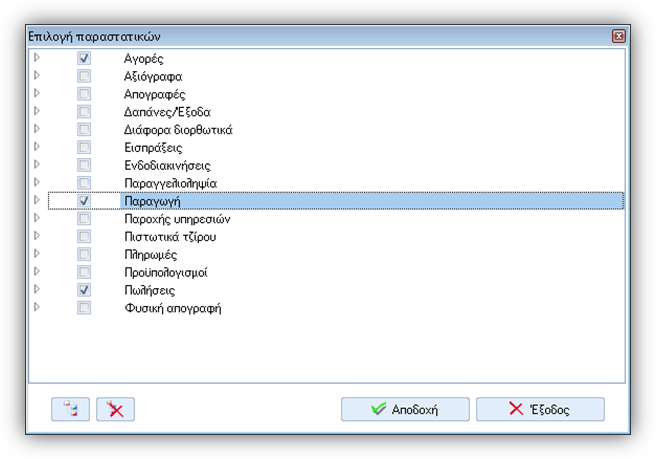Expand the Φυσική απογραφή node
Image resolution: width=657 pixels, height=459 pixels.
pos(37,307)
